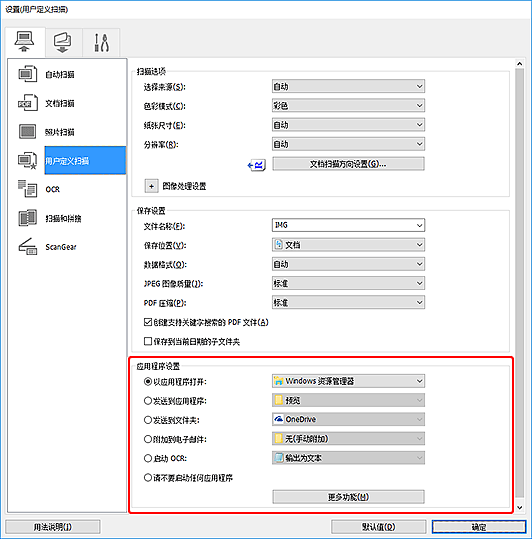
Task: Open the 无(手动附加) email dropdown
Action: pyautogui.click(x=348, y=439)
